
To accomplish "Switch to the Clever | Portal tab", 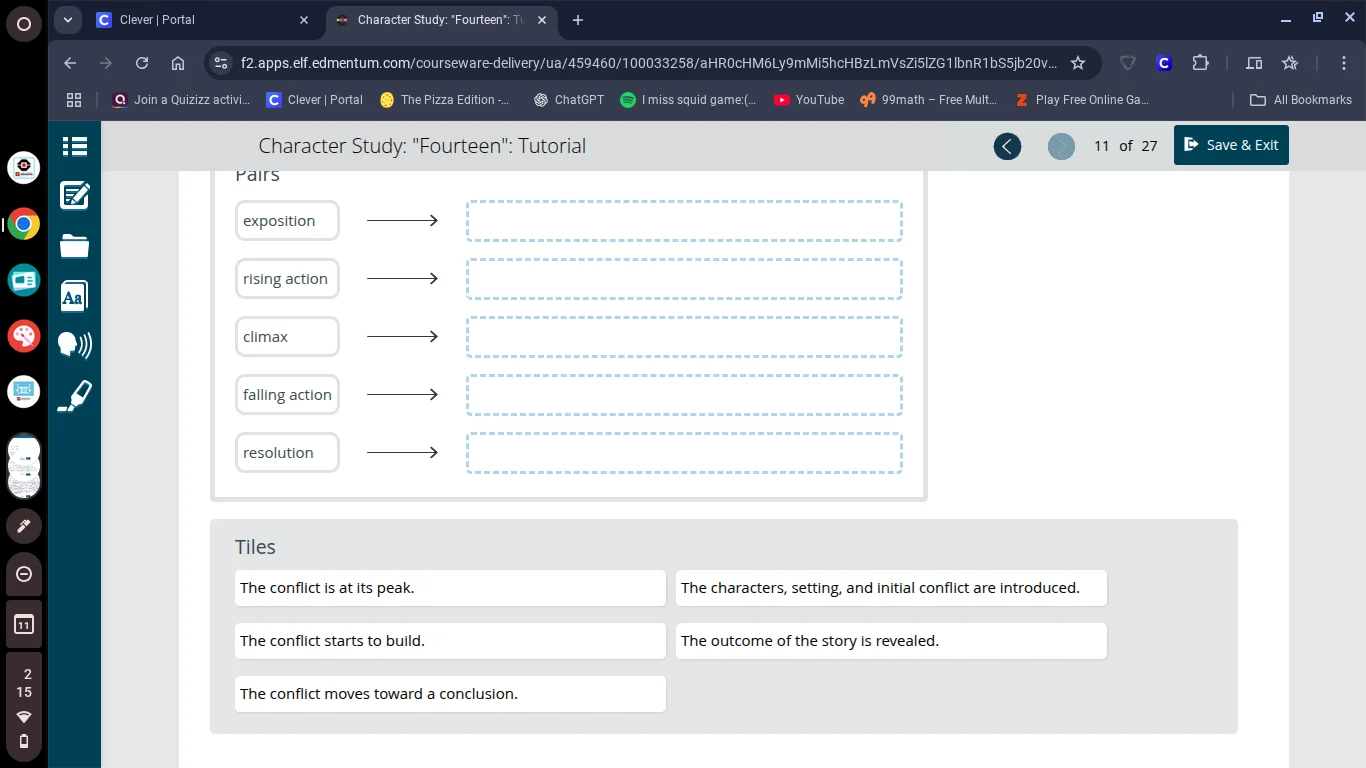I will (x=157, y=20).
